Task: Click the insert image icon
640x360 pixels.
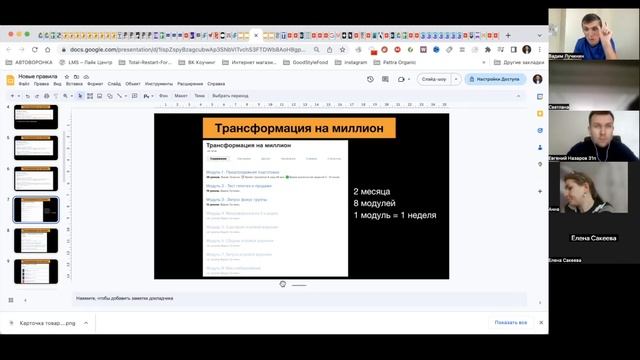Action: [x=100, y=96]
